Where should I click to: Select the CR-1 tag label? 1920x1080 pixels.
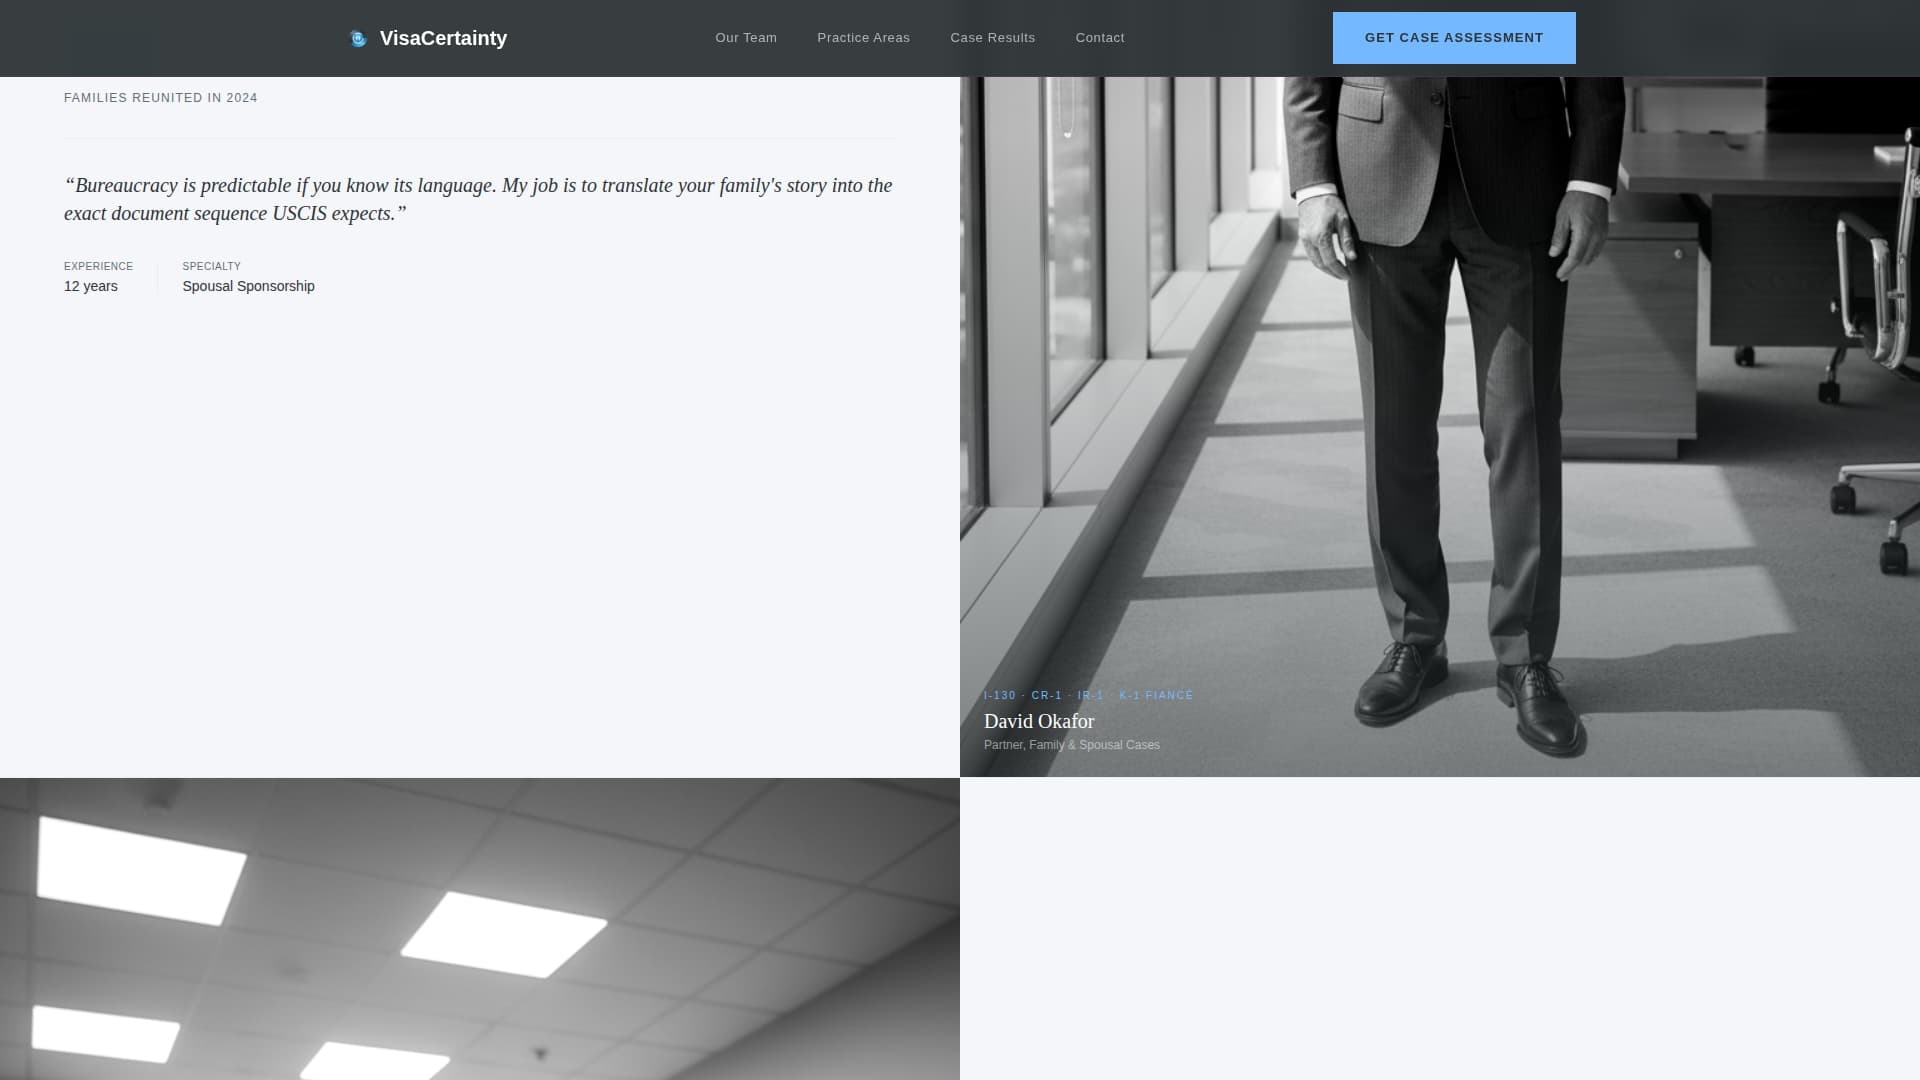1046,696
